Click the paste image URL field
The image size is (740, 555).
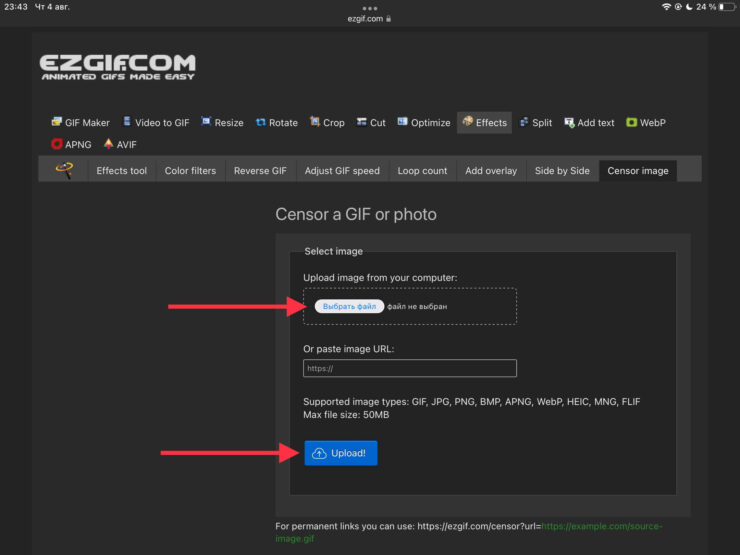click(x=410, y=368)
